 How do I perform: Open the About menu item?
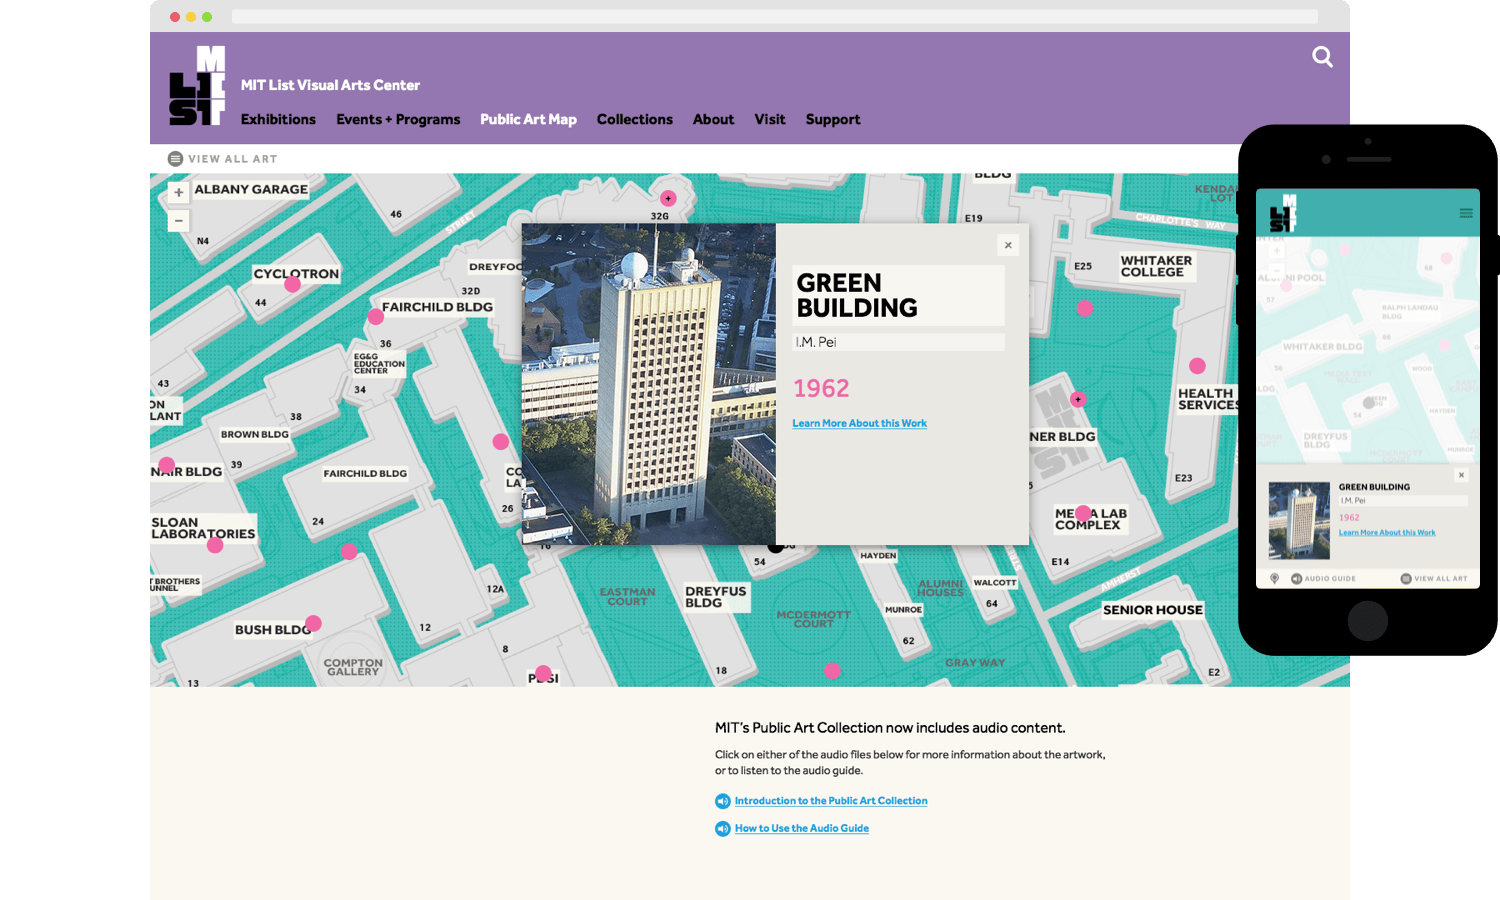[x=714, y=119]
